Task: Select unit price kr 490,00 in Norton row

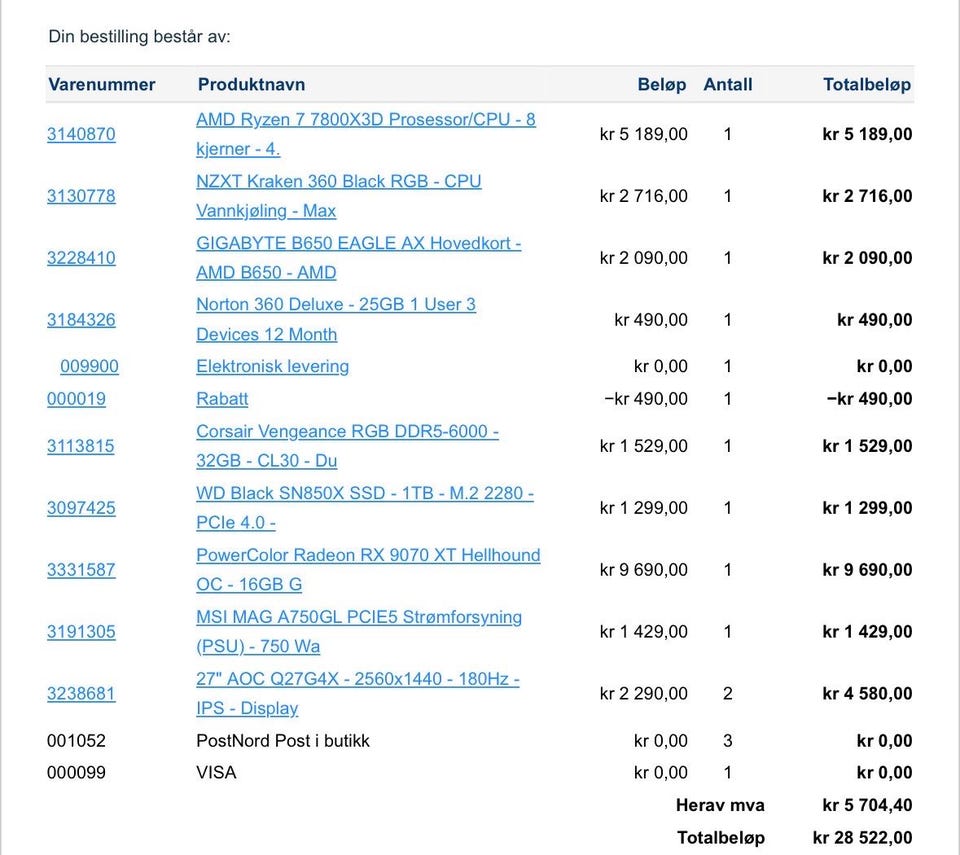Action: [x=651, y=320]
